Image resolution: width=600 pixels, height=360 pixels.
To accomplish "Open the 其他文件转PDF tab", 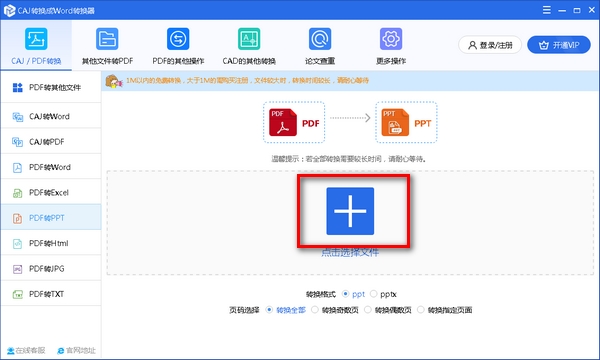I will [107, 46].
